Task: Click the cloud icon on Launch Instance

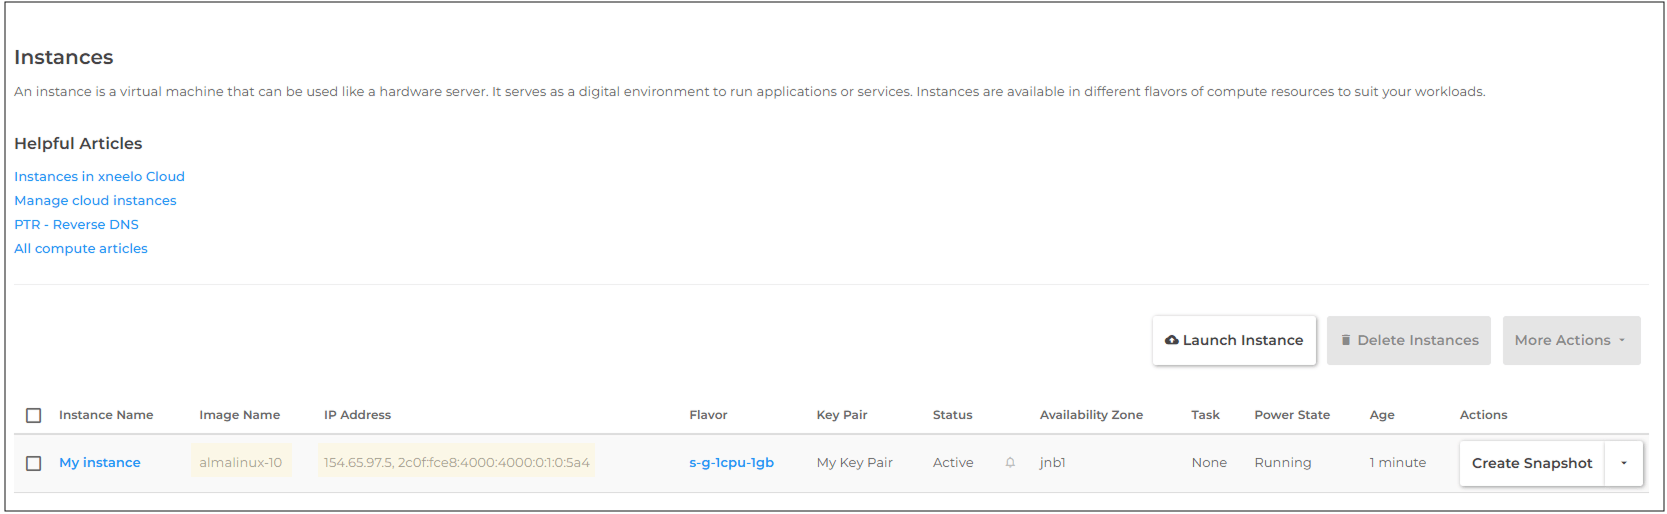Action: (x=1171, y=341)
